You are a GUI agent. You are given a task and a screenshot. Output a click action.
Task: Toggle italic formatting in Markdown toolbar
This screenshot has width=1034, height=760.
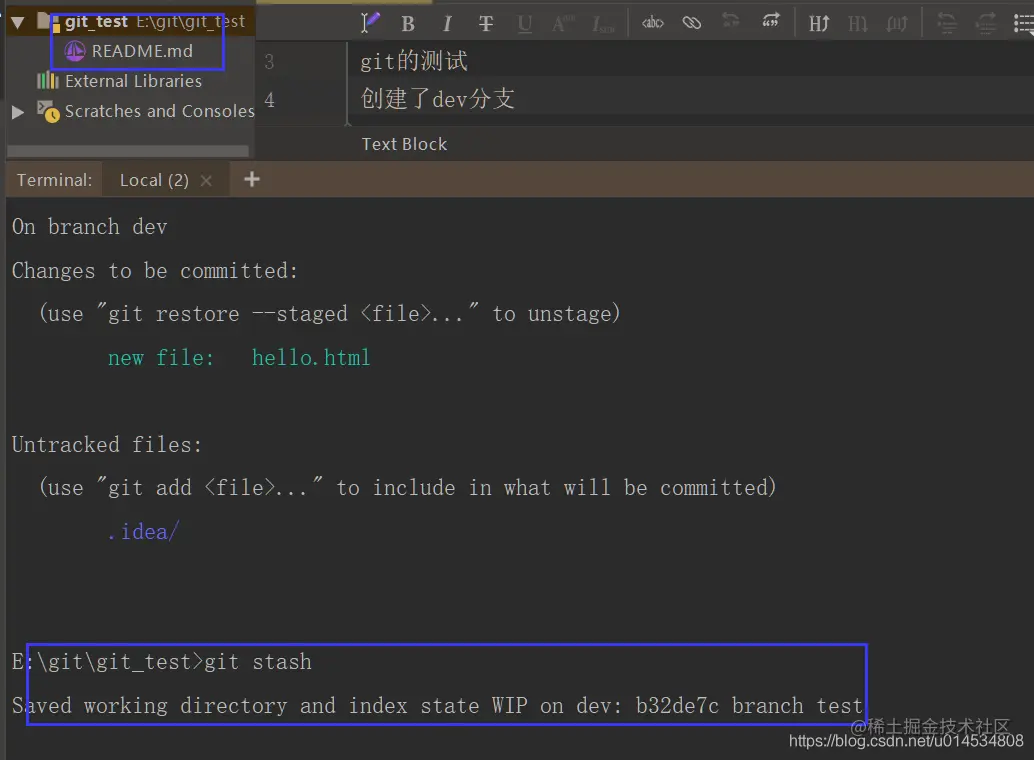[x=446, y=24]
